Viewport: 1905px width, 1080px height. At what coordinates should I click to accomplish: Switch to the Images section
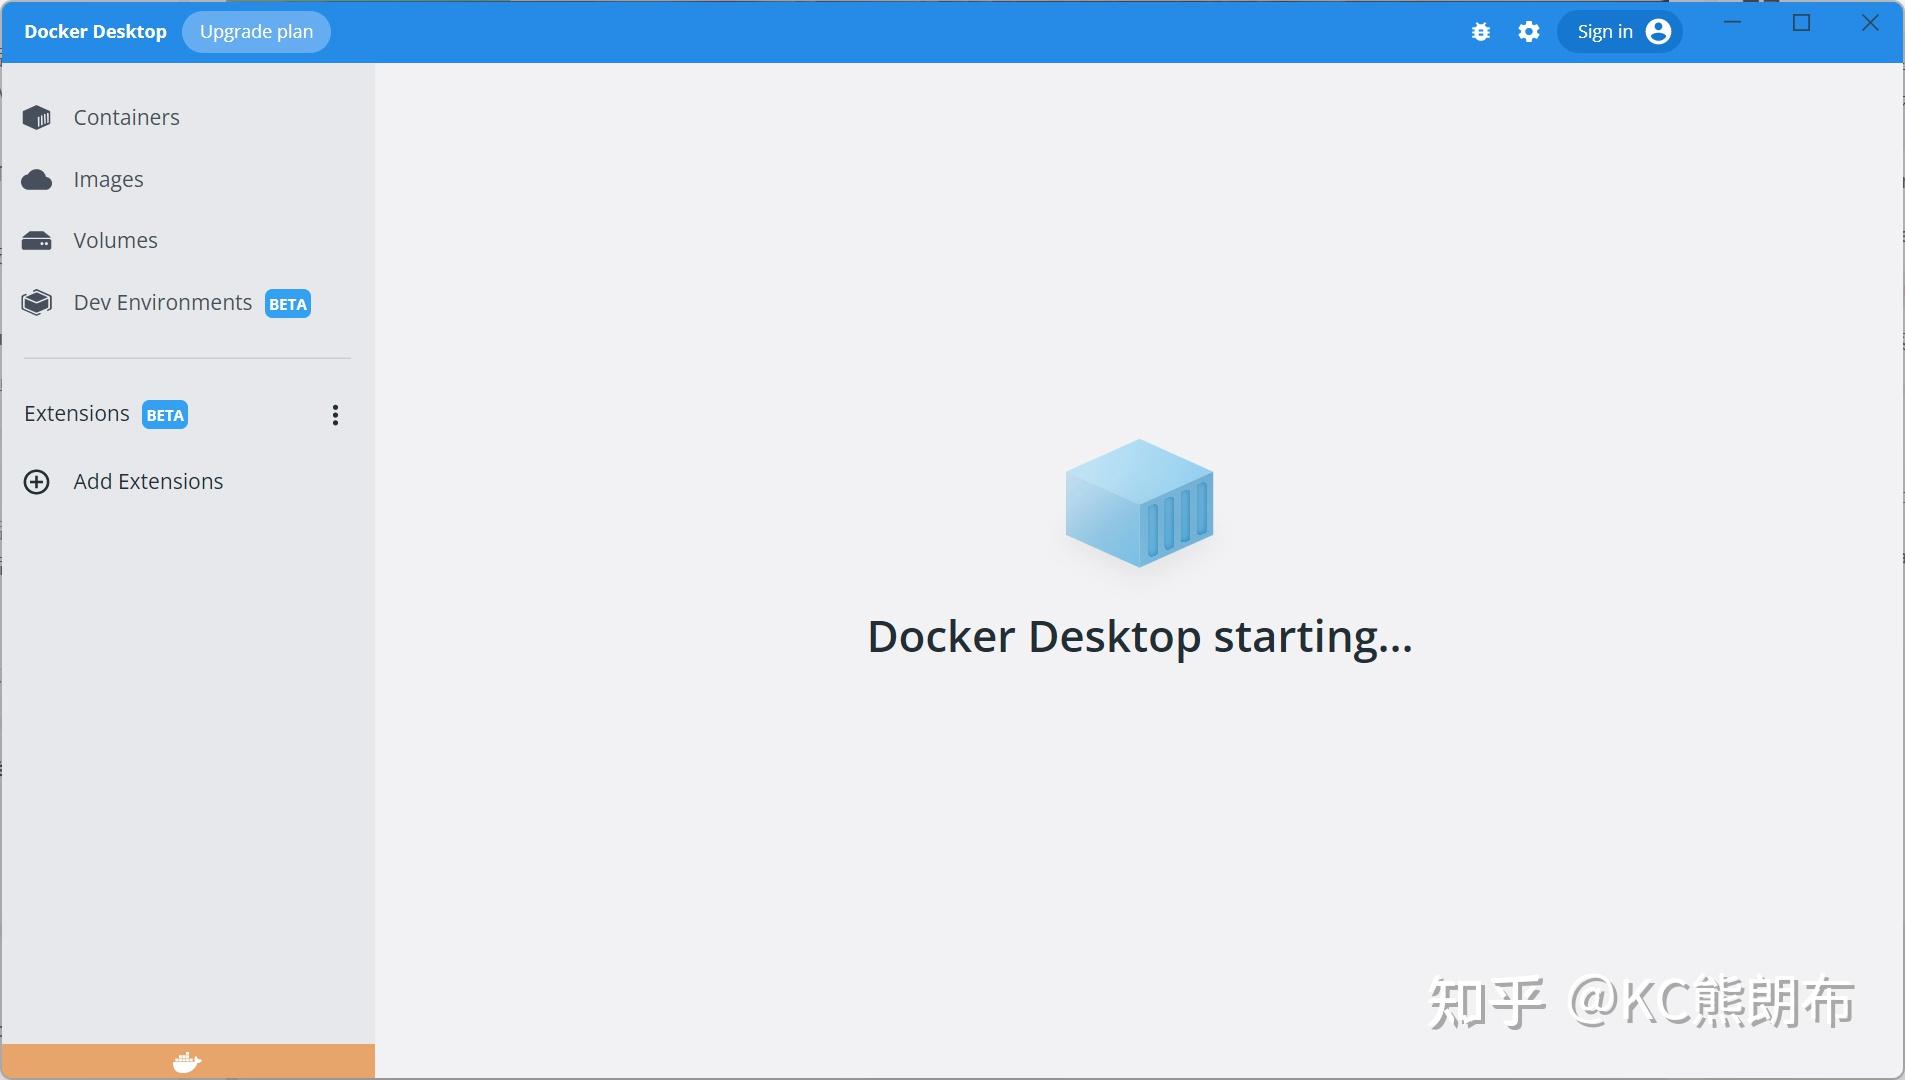108,179
